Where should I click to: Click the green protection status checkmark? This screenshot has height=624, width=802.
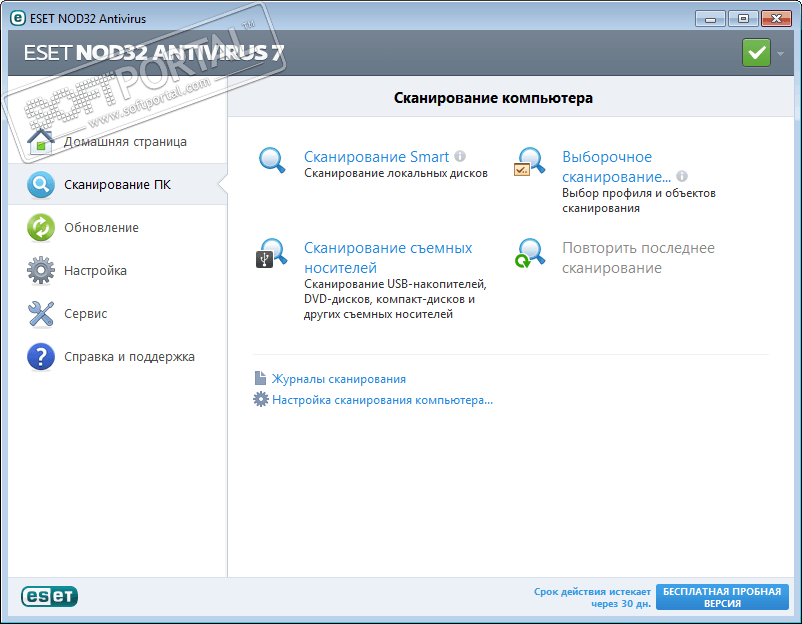(x=756, y=53)
